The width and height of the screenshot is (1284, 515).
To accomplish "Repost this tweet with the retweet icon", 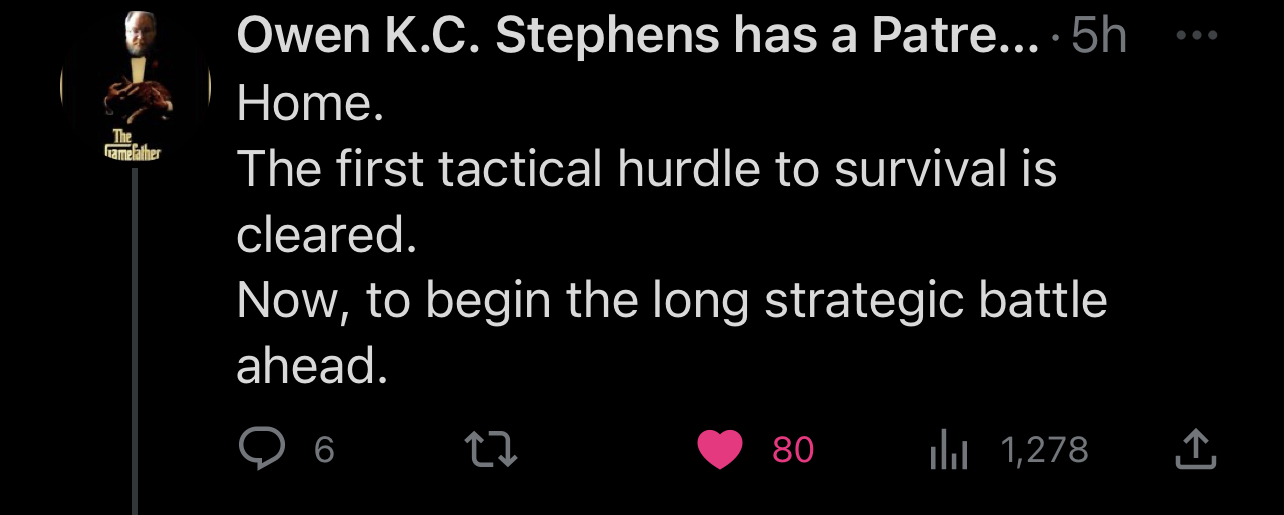I will click(x=494, y=450).
